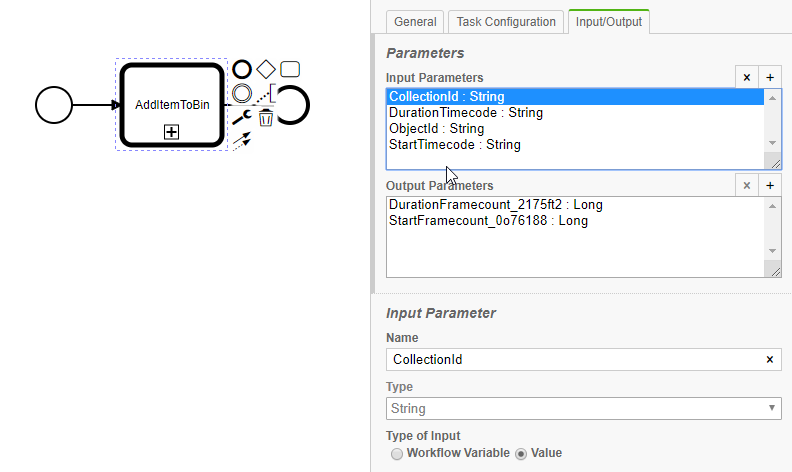Remove selected input parameter with x button
Viewport: 792px width, 472px height.
pos(746,77)
